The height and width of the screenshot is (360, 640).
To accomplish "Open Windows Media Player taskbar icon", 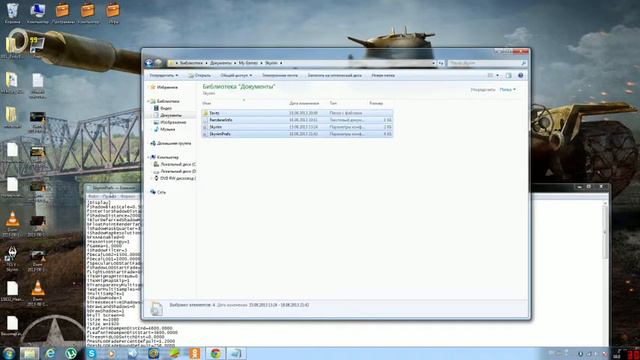I will click(112, 353).
